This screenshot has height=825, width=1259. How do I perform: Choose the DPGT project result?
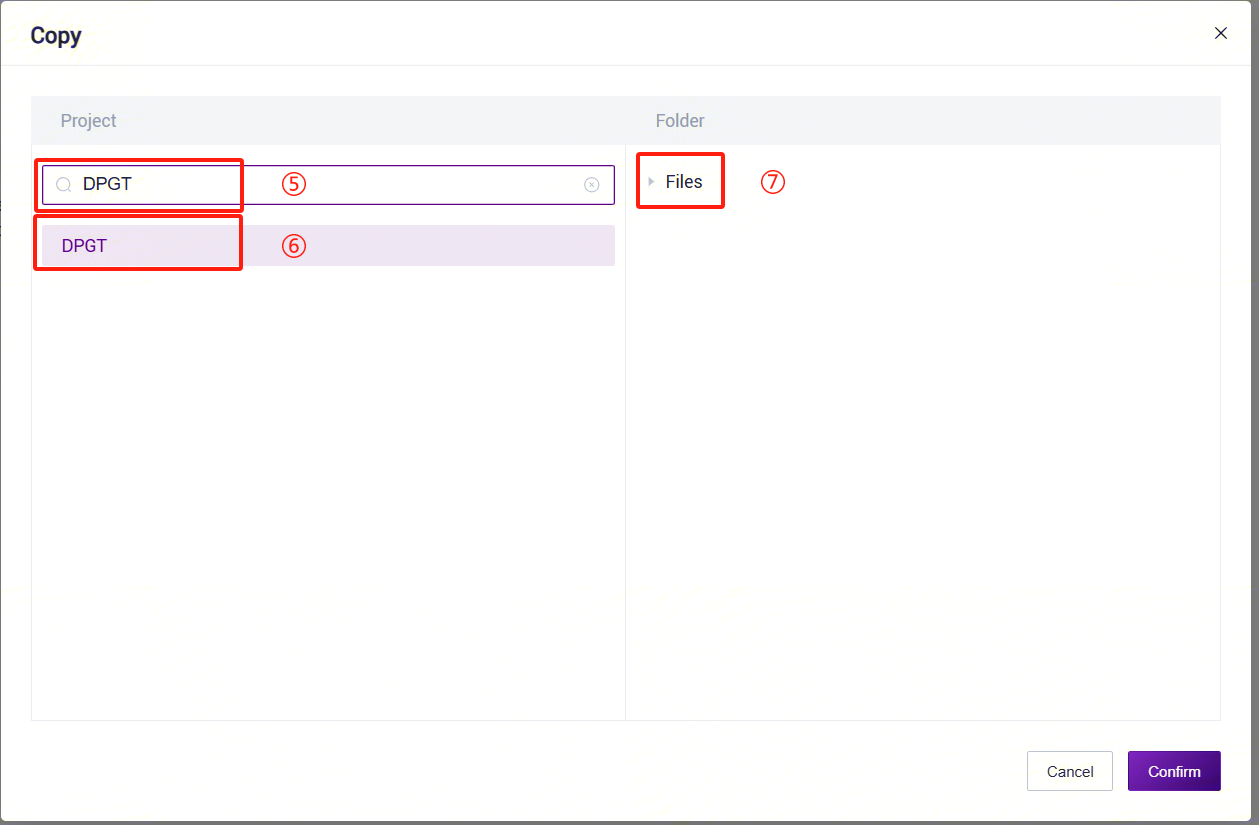[x=328, y=245]
